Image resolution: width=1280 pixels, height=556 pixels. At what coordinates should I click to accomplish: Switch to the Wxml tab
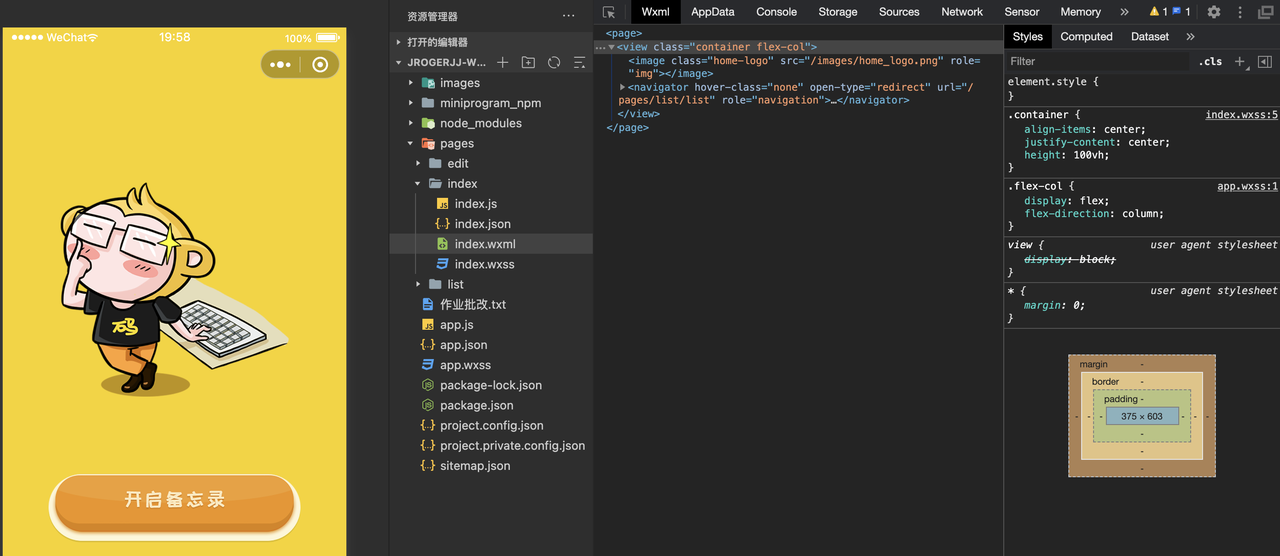656,12
